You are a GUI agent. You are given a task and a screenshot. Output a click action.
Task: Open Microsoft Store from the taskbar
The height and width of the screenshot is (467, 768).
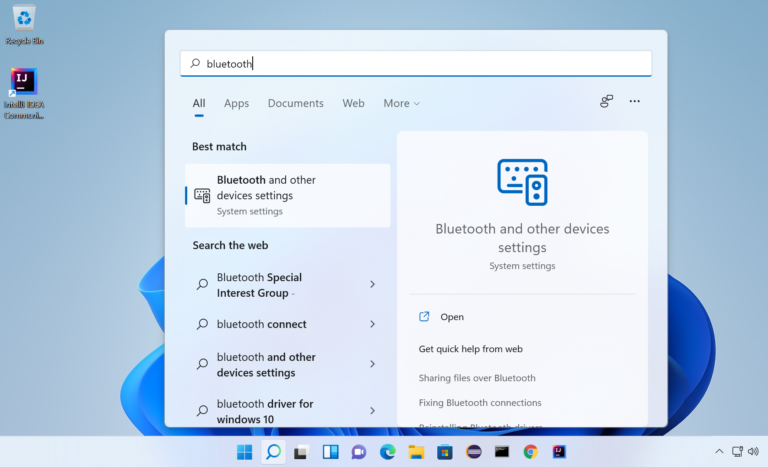[445, 452]
